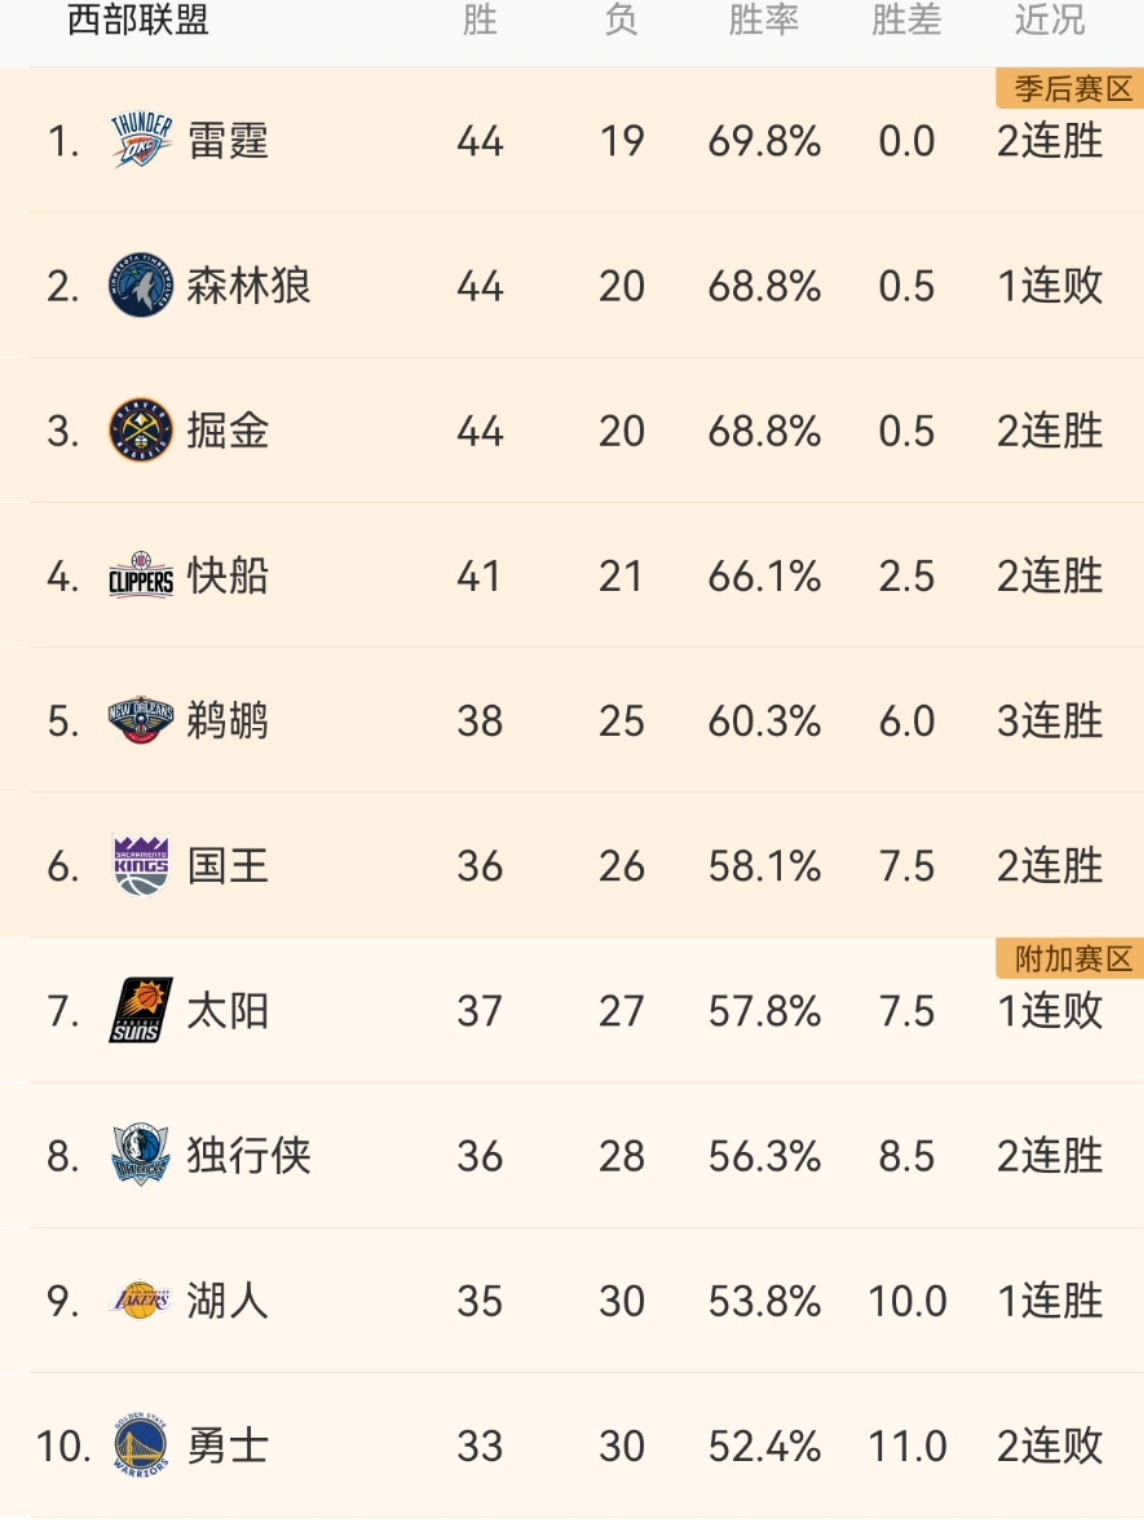Tap the Kings team logo
Viewport: 1144px width, 1524px height.
pos(140,865)
